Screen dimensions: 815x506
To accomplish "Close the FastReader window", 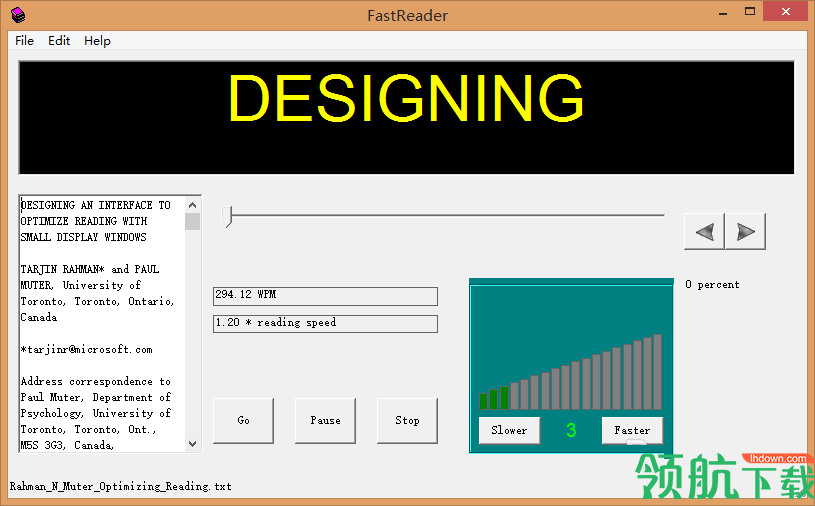I will 785,11.
